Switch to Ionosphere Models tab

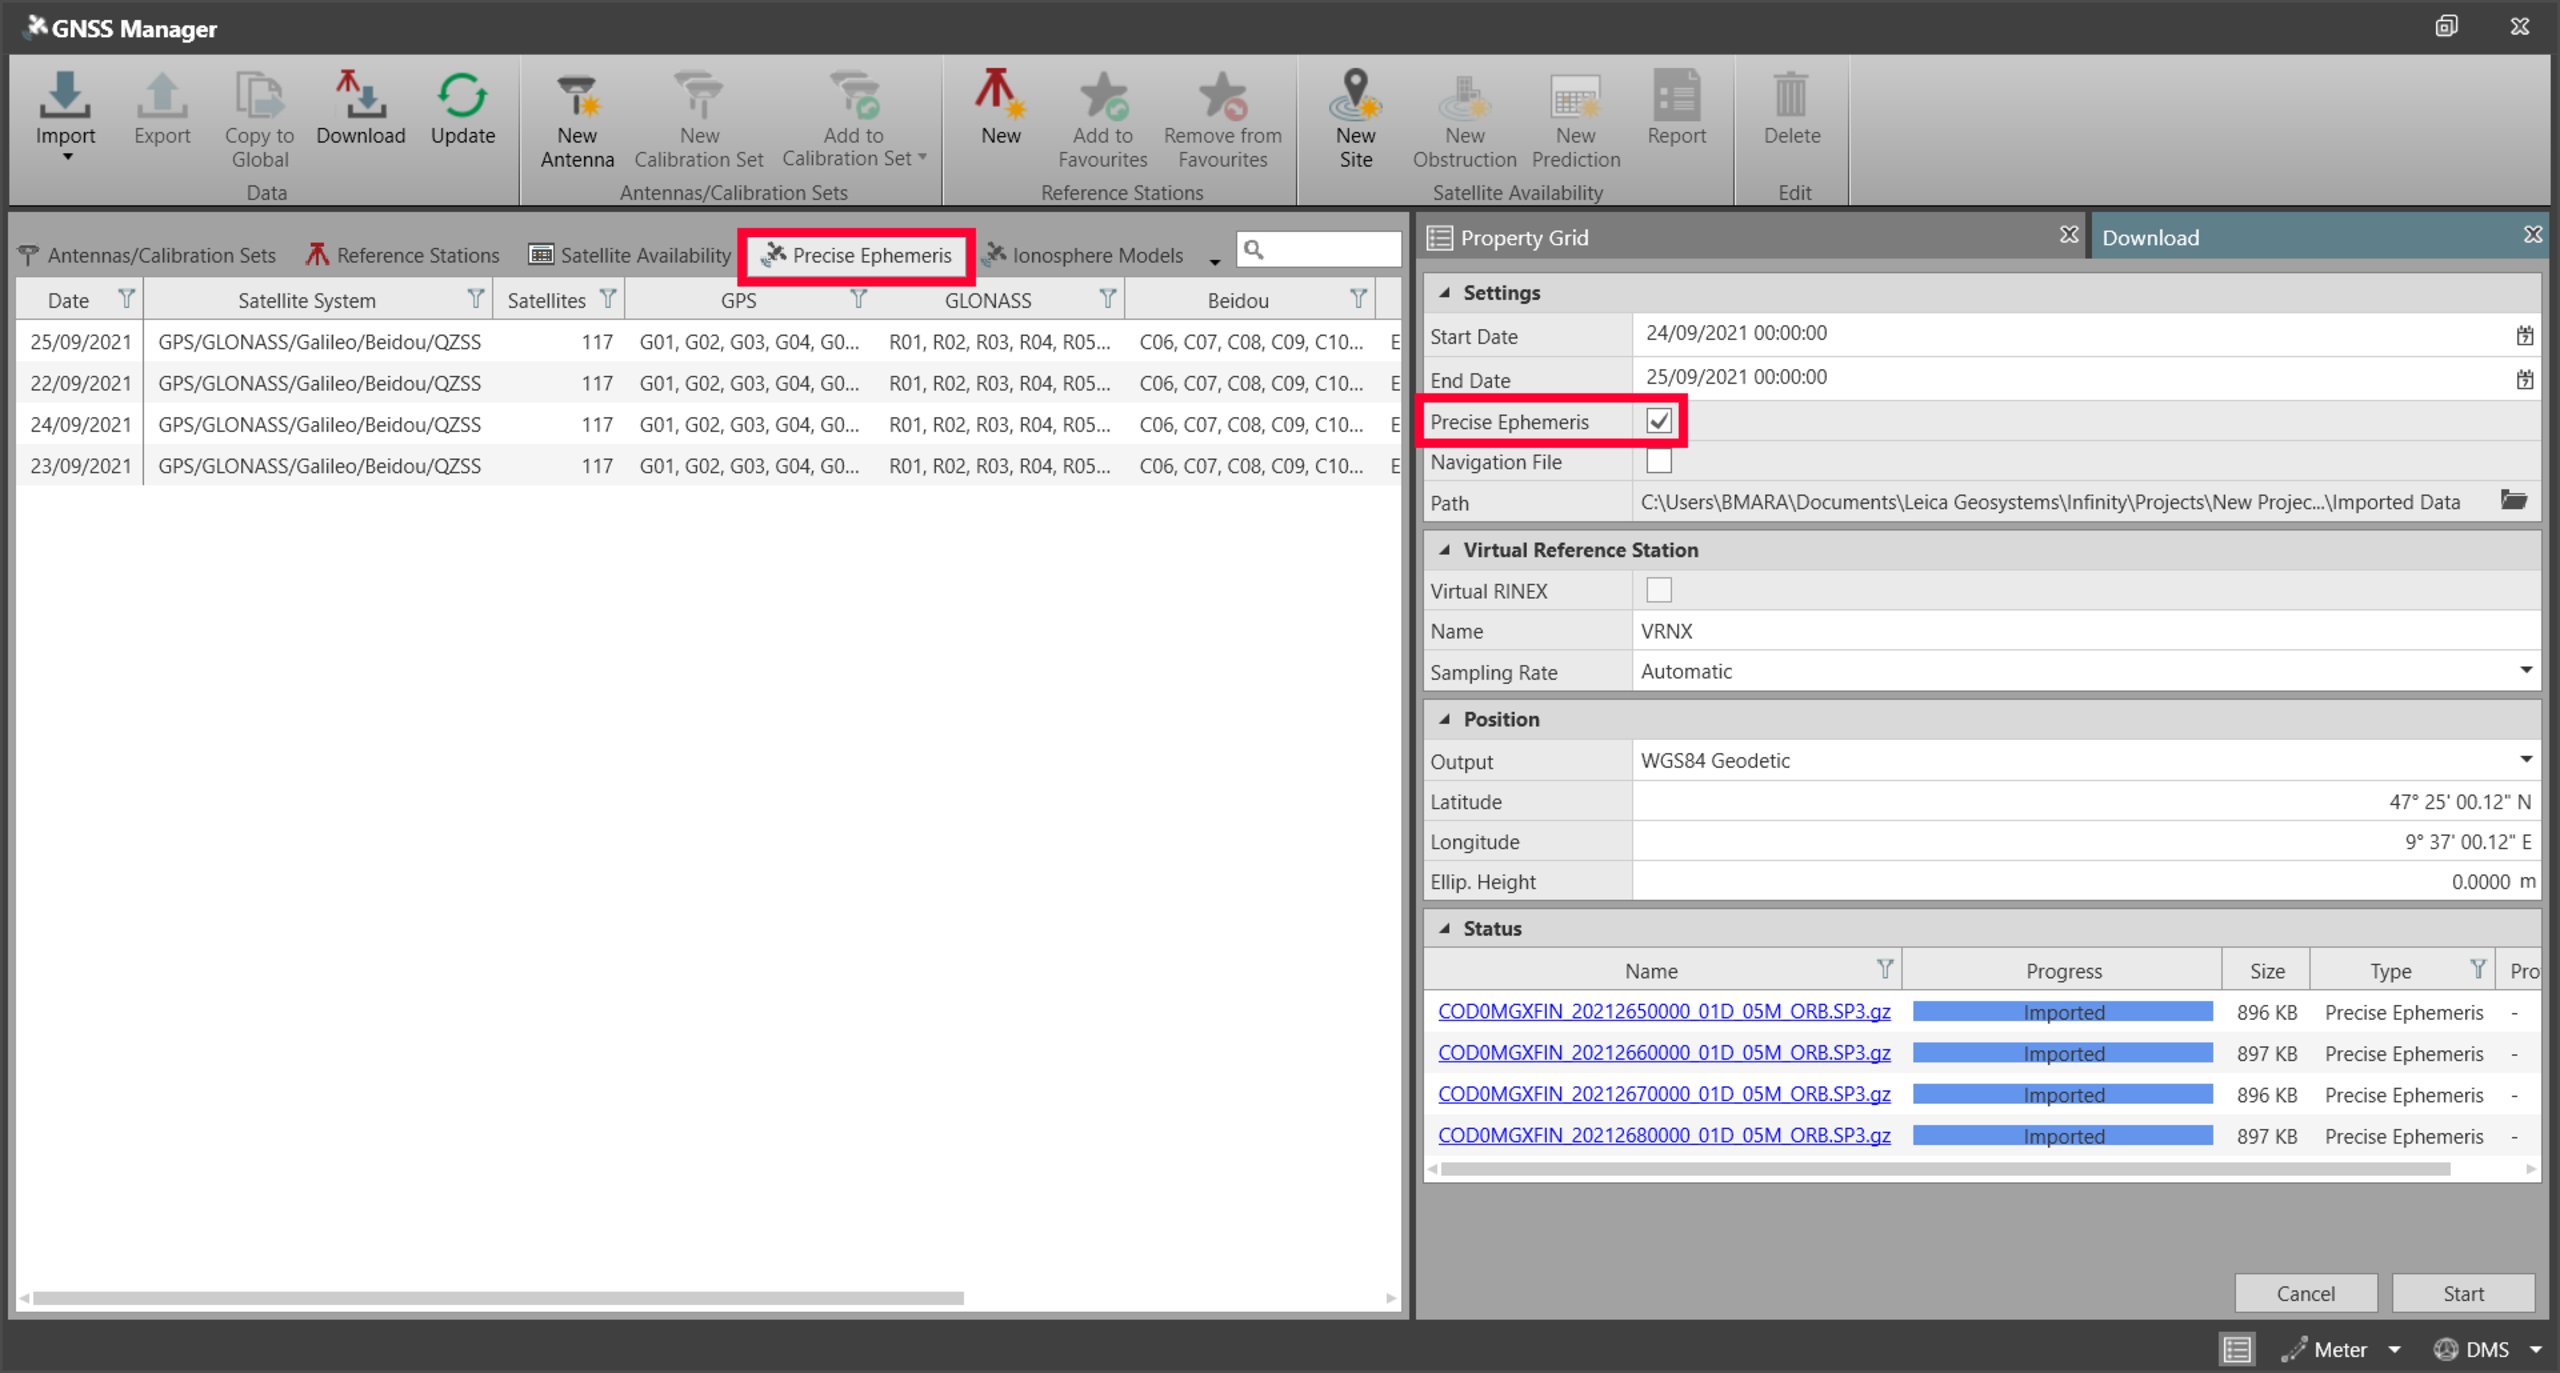[1083, 255]
